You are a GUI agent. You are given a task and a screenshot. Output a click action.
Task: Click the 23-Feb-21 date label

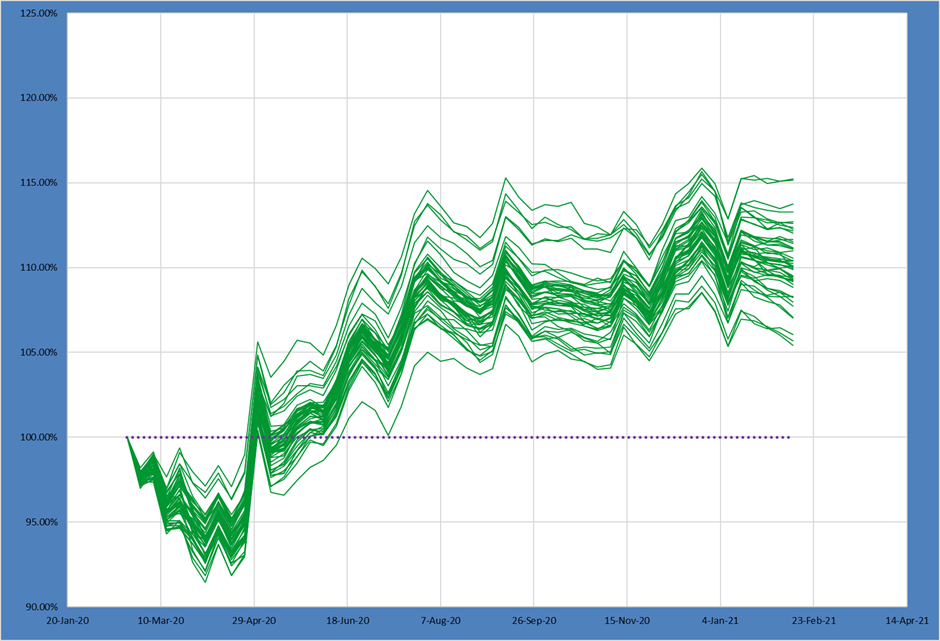[x=814, y=621]
